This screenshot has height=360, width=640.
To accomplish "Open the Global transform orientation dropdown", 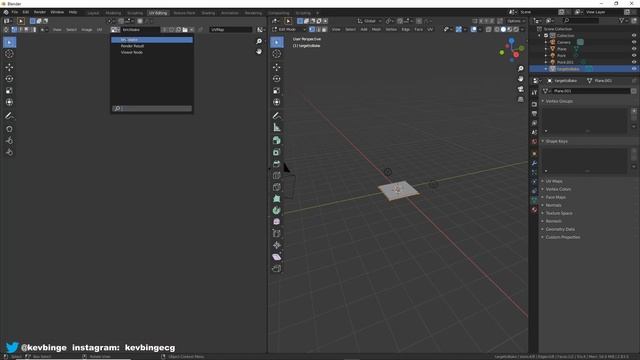I will click(369, 21).
